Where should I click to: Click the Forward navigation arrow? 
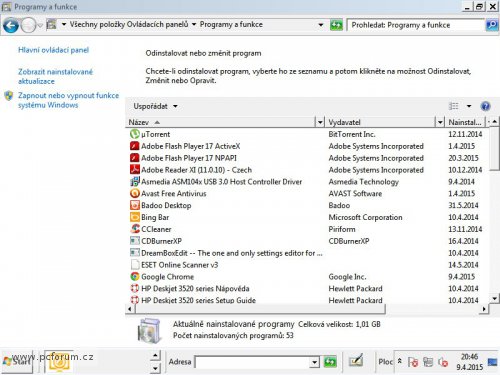point(28,25)
